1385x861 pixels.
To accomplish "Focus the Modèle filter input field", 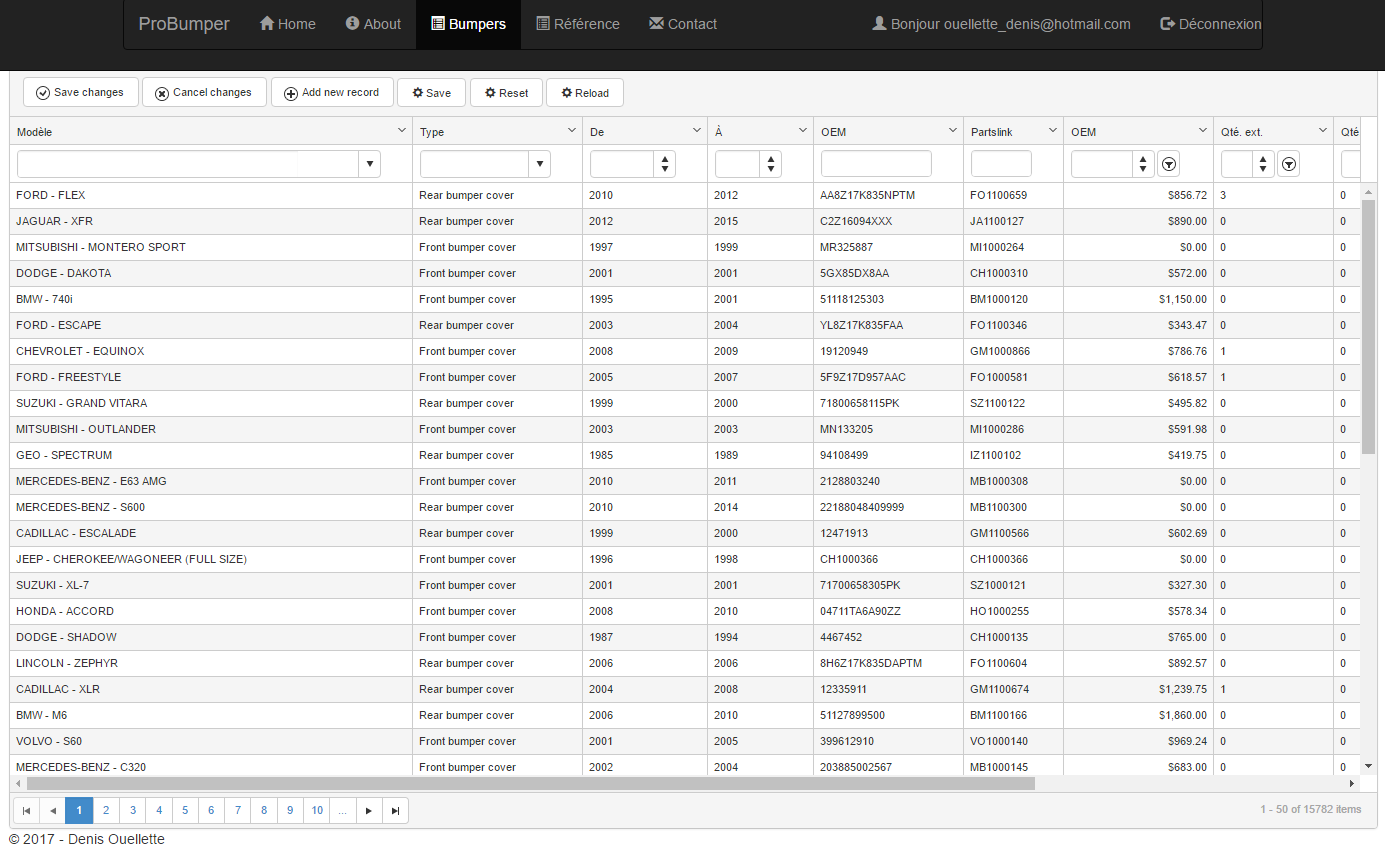I will (x=188, y=164).
